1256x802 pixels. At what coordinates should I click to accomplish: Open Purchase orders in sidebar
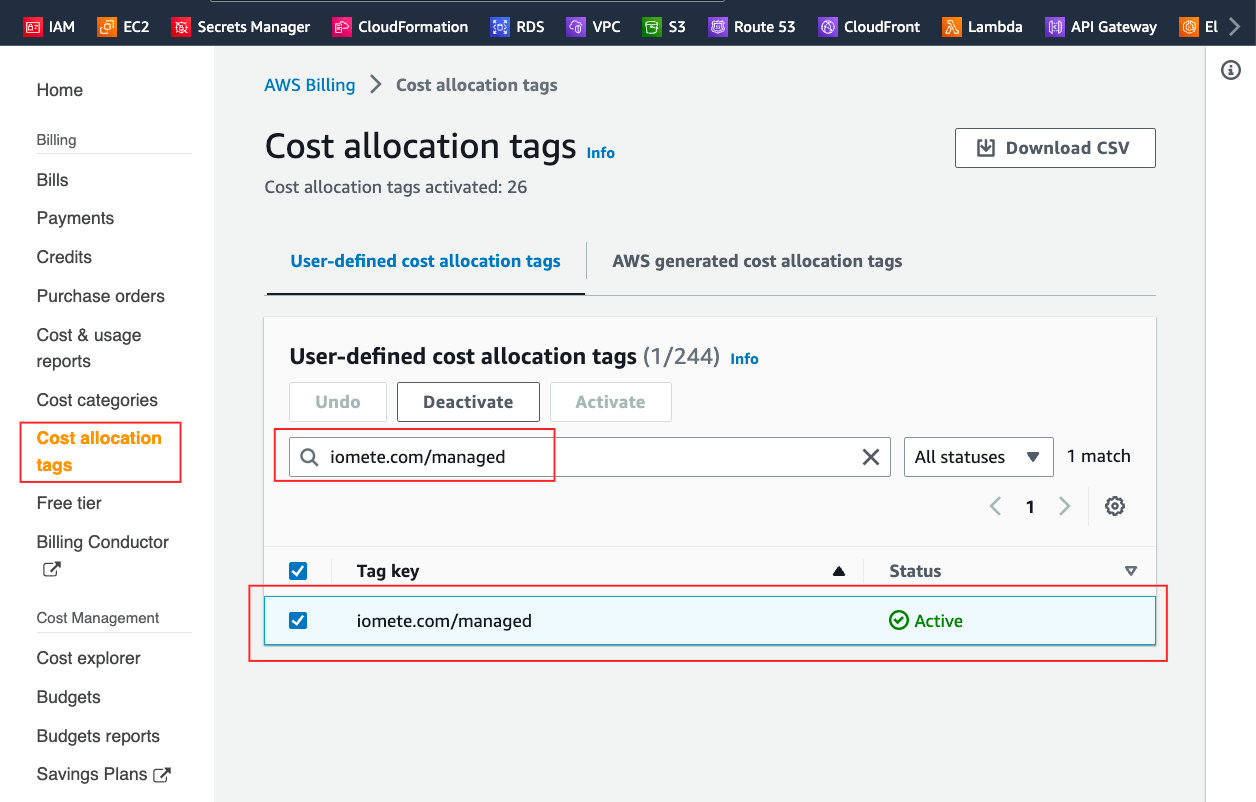click(101, 296)
